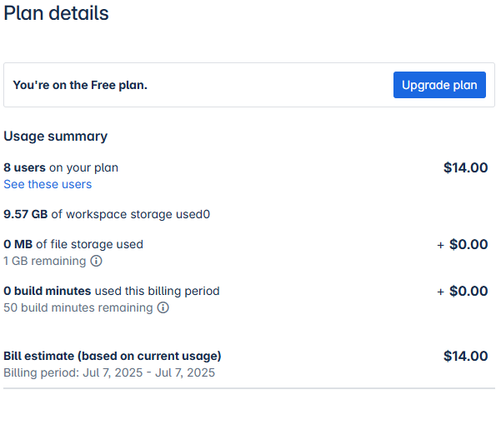The width and height of the screenshot is (501, 424).
Task: Click the Bill estimate label
Action: 112,356
